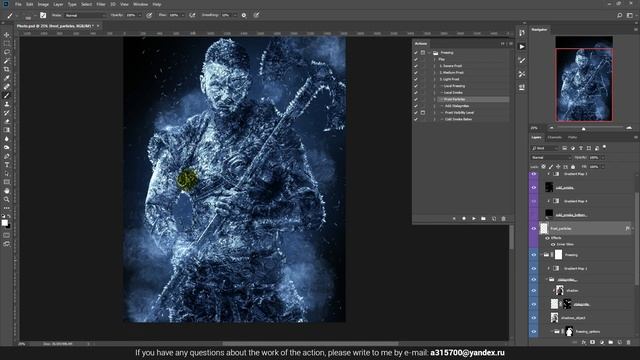Expand the Freezing_options layer group
This screenshot has height=360, width=640.
(552, 331)
